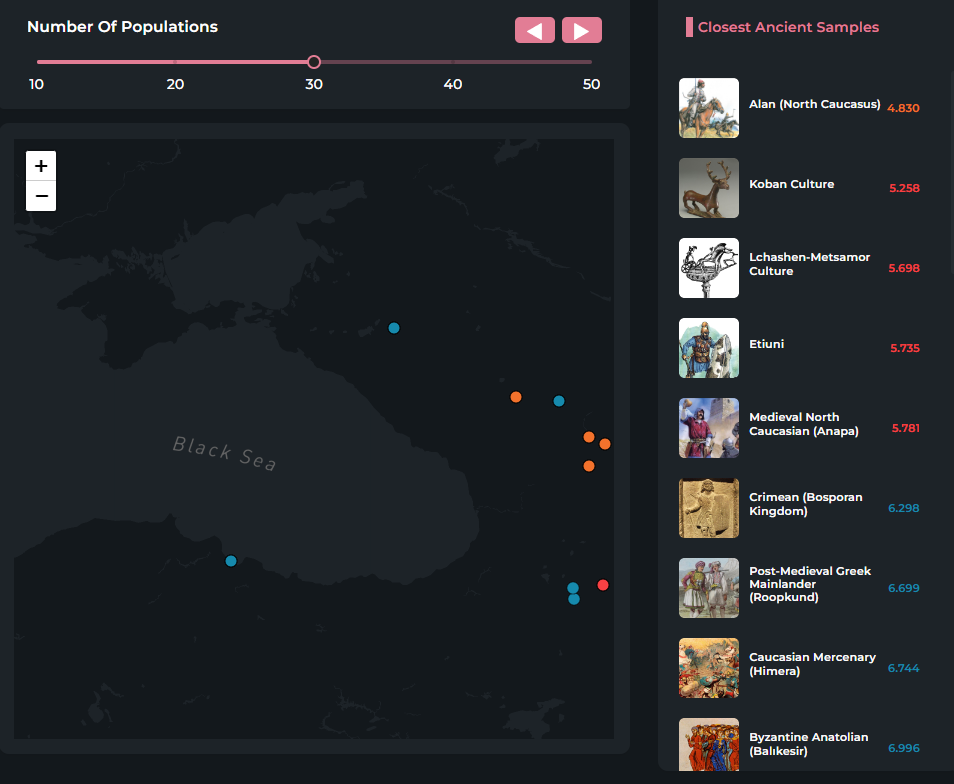Click the Closest Ancient Samples heading
Screen dimensions: 954x784
click(788, 27)
